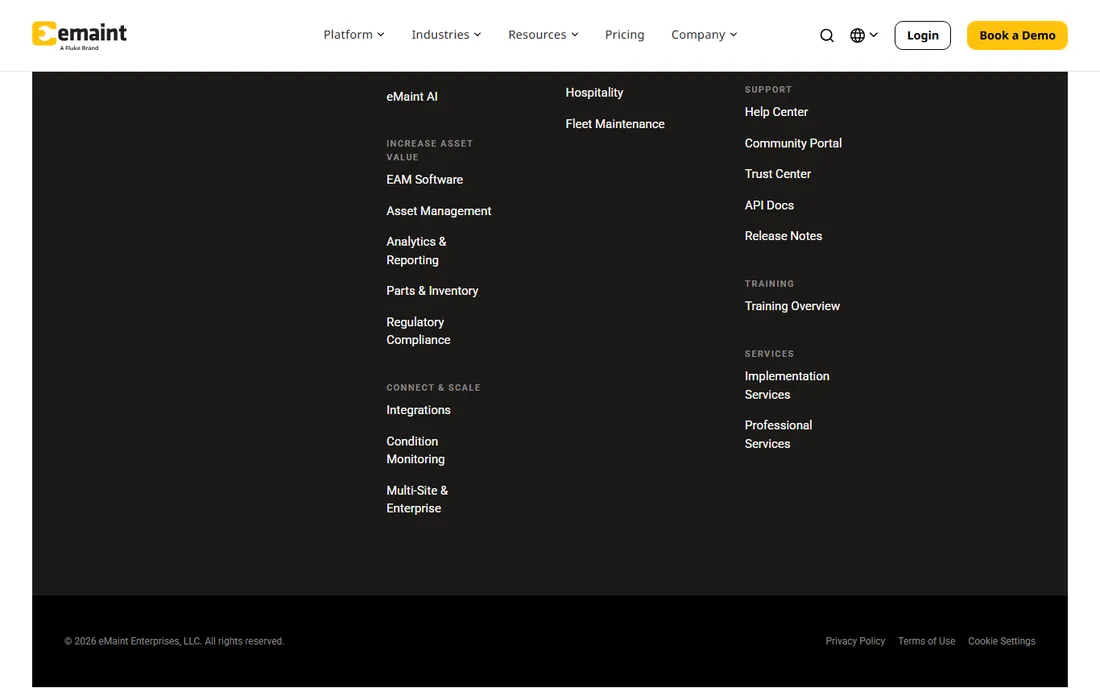Go to Fleet Maintenance
This screenshot has height=688, width=1100.
(615, 123)
